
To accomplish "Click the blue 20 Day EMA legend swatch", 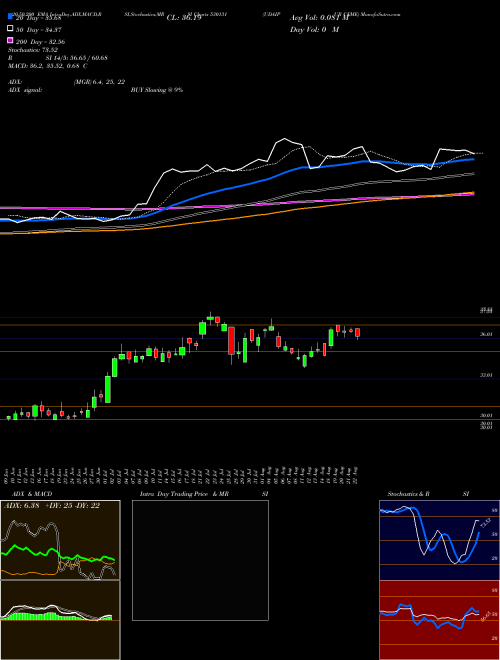I will [x=10, y=16].
